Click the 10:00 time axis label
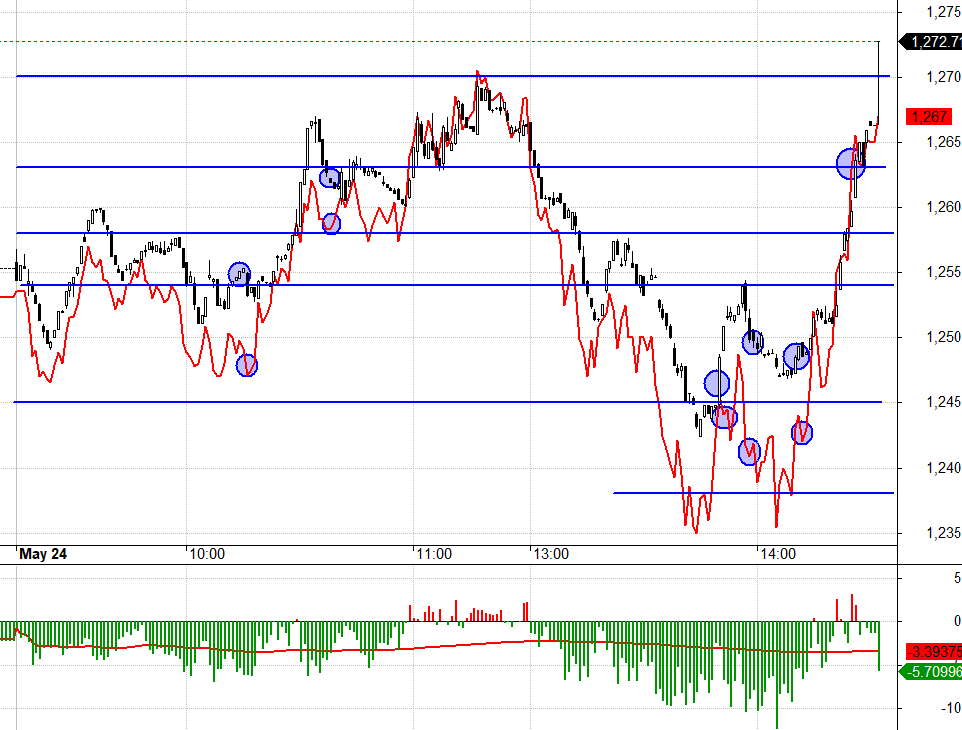Screen dimensions: 962x730 coord(207,554)
